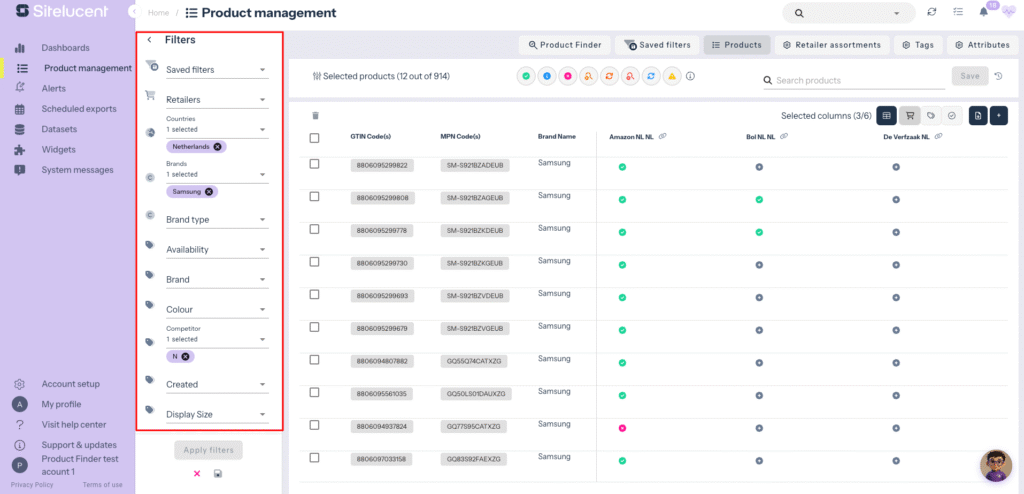Click the refresh icon in top bar

[932, 13]
